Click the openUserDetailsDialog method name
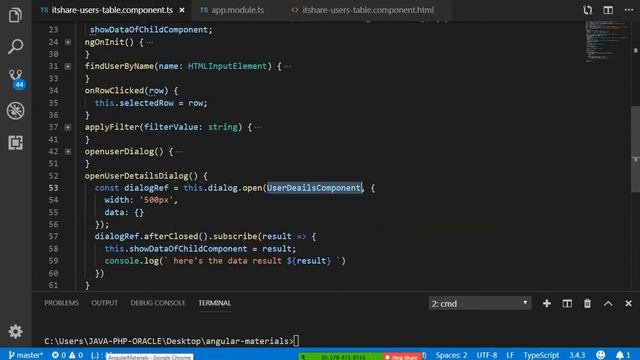Image resolution: width=640 pixels, height=360 pixels. pos(136,176)
